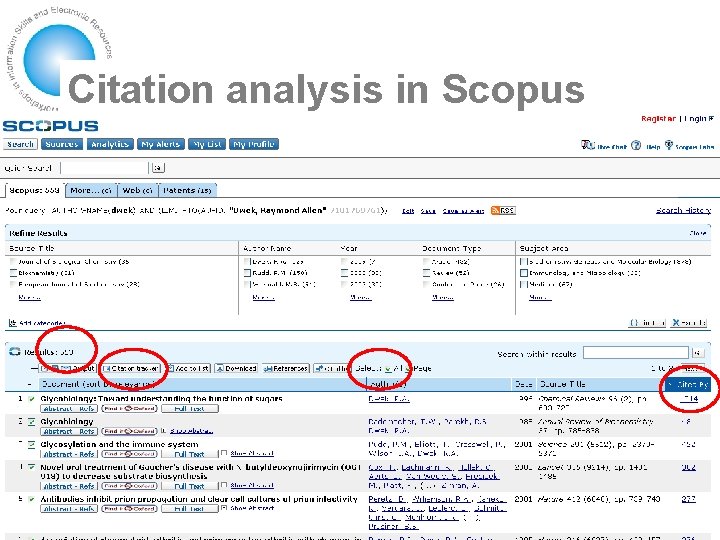Click the Edit query link
This screenshot has width=720, height=540.
pyautogui.click(x=407, y=211)
